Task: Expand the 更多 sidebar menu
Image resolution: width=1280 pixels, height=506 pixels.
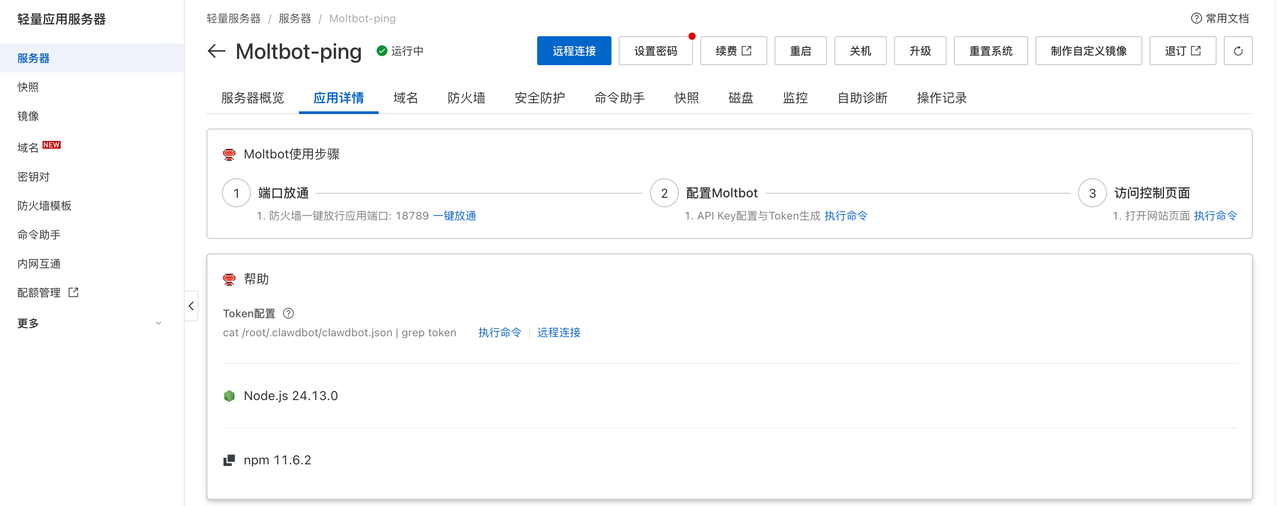Action: (91, 323)
